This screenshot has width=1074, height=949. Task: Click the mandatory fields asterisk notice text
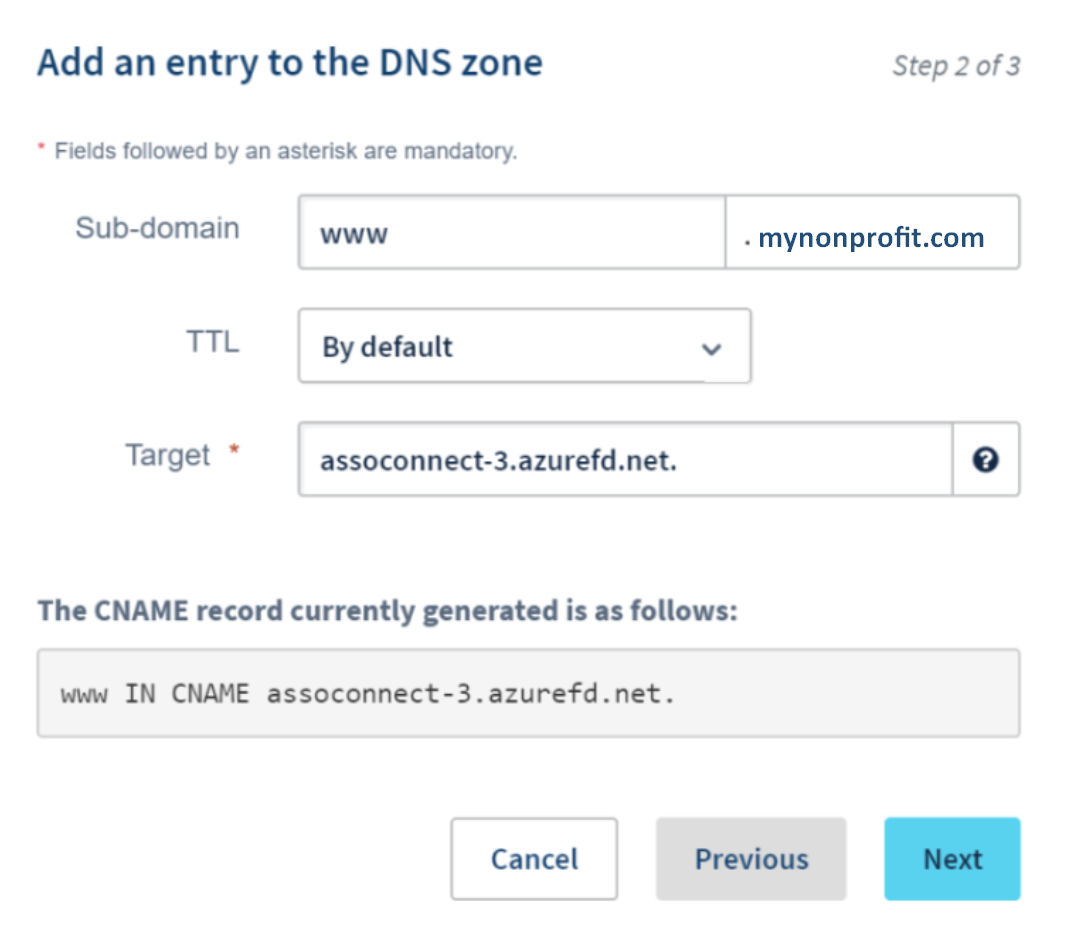[285, 152]
